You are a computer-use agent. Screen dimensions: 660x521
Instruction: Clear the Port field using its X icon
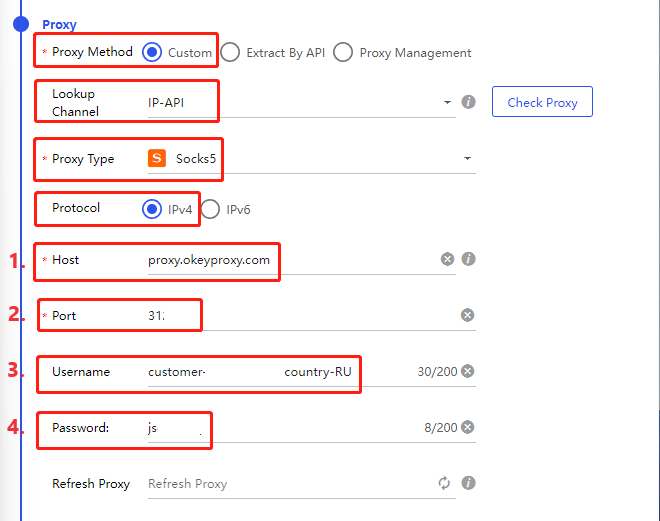(467, 315)
